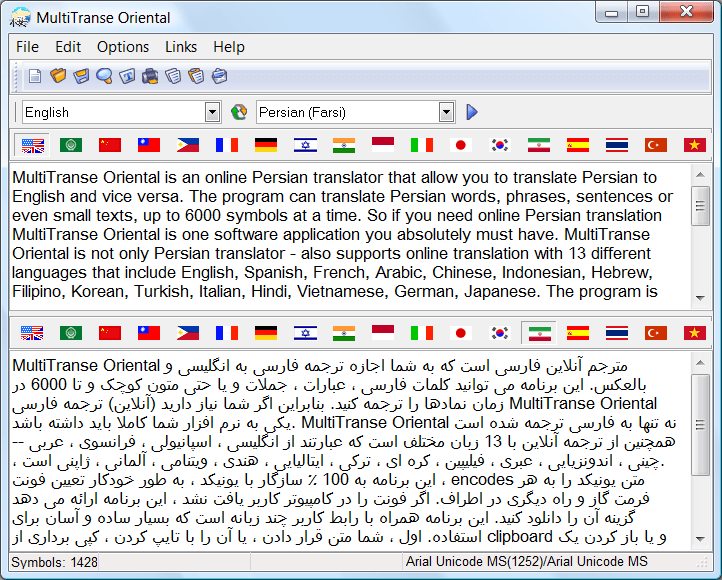This screenshot has width=722, height=580.
Task: Select Italian flag in target flag row
Action: coord(422,333)
